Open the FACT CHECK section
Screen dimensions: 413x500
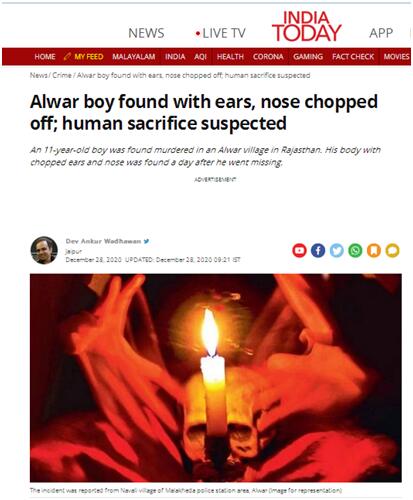pyautogui.click(x=353, y=57)
